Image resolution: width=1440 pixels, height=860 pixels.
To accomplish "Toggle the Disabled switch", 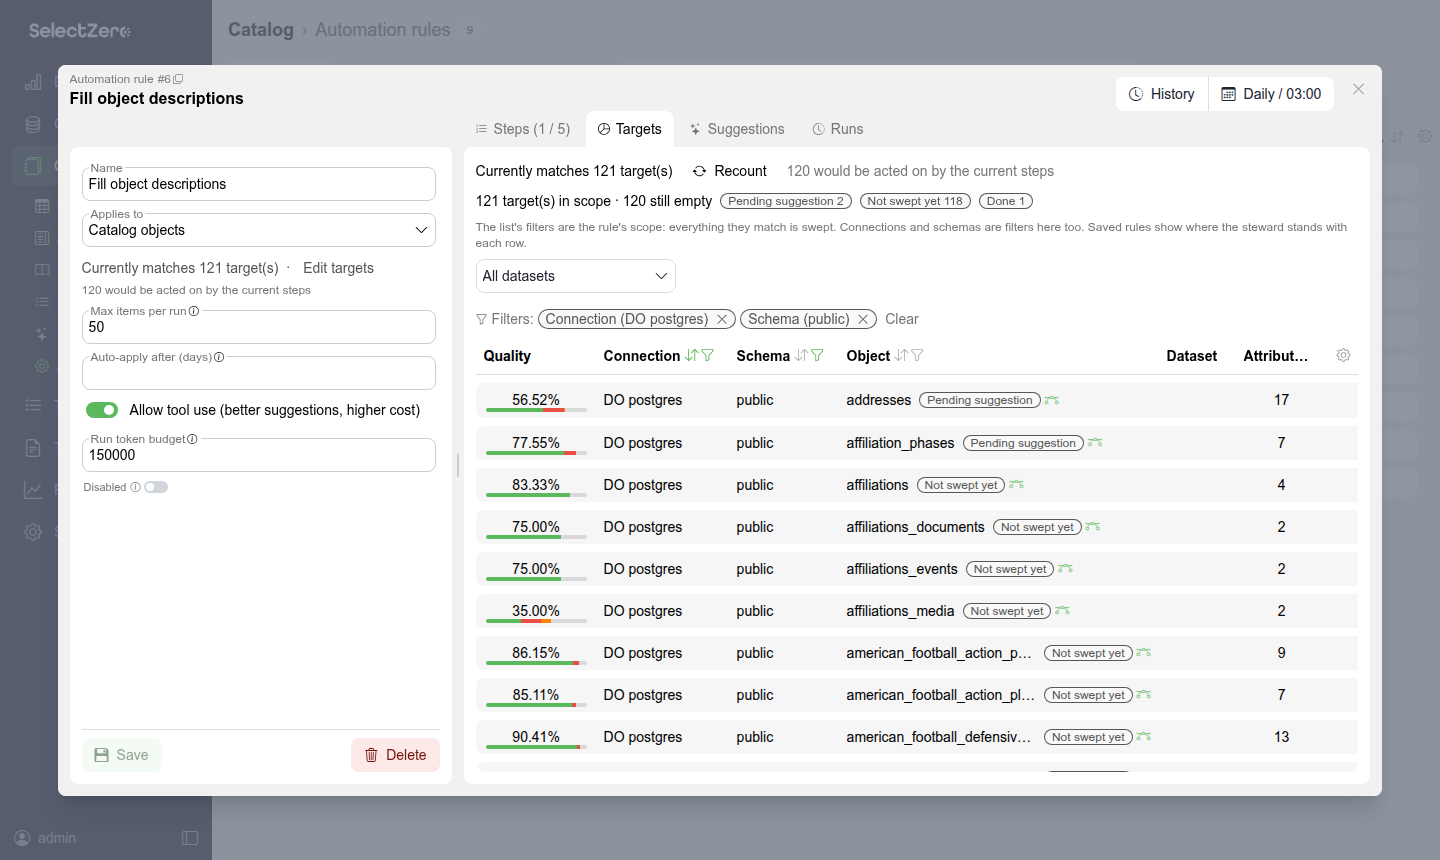I will coord(156,487).
